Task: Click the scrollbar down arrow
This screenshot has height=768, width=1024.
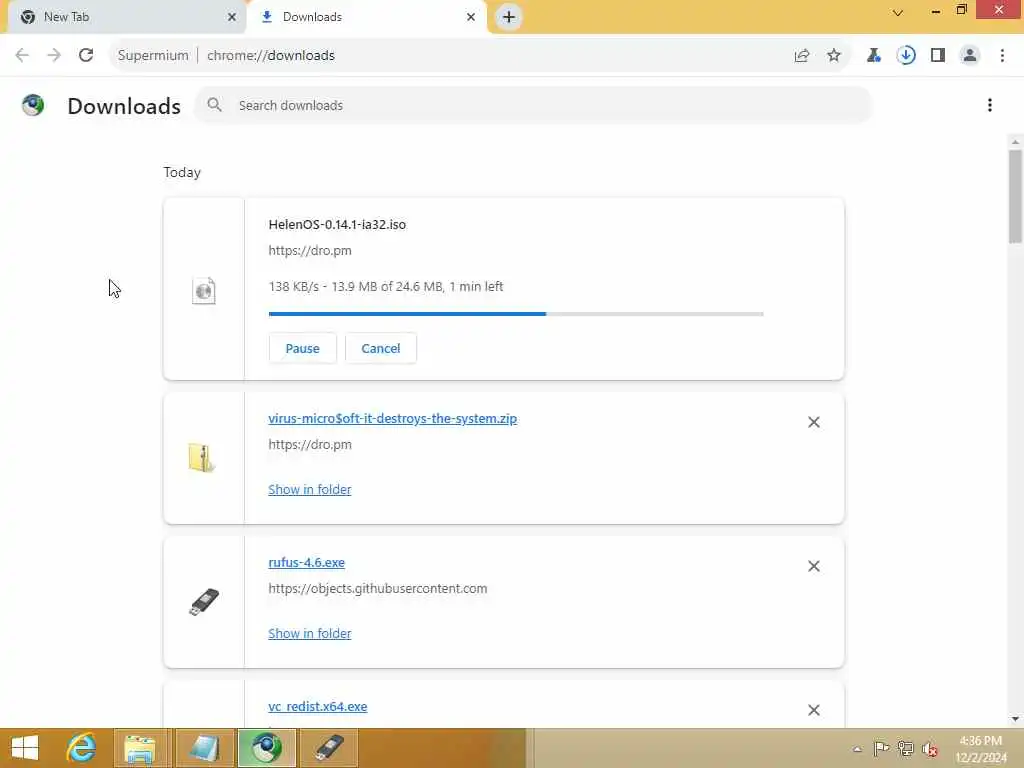Action: pyautogui.click(x=1015, y=719)
